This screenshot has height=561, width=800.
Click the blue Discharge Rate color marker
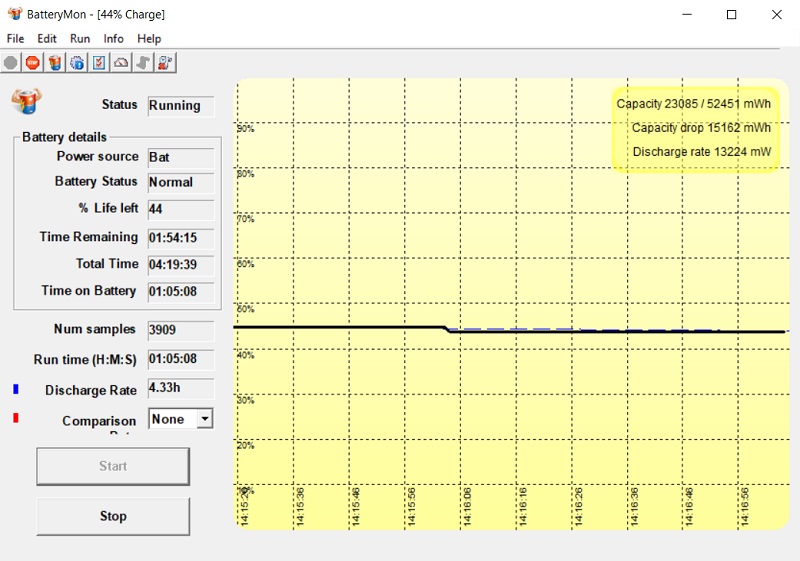(16, 388)
